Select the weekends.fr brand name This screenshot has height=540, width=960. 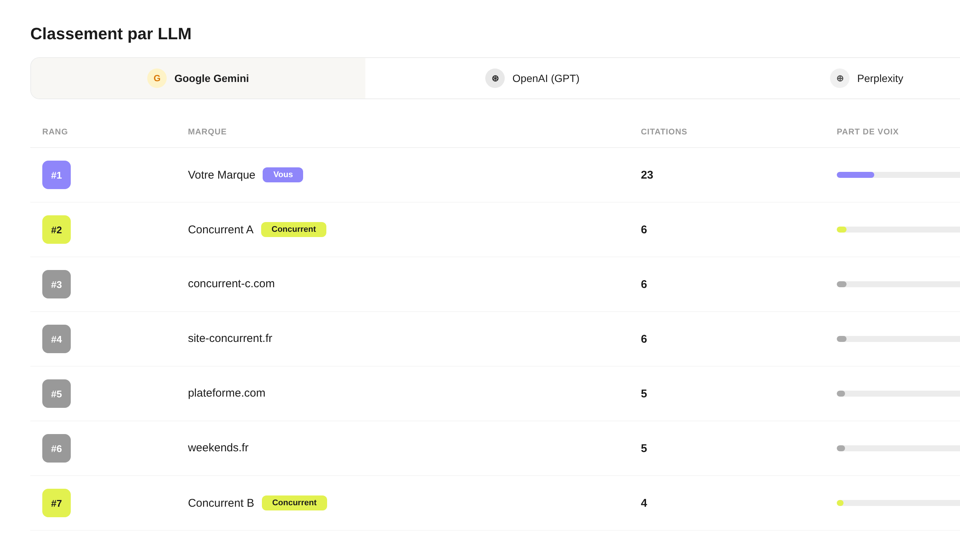[x=218, y=448]
